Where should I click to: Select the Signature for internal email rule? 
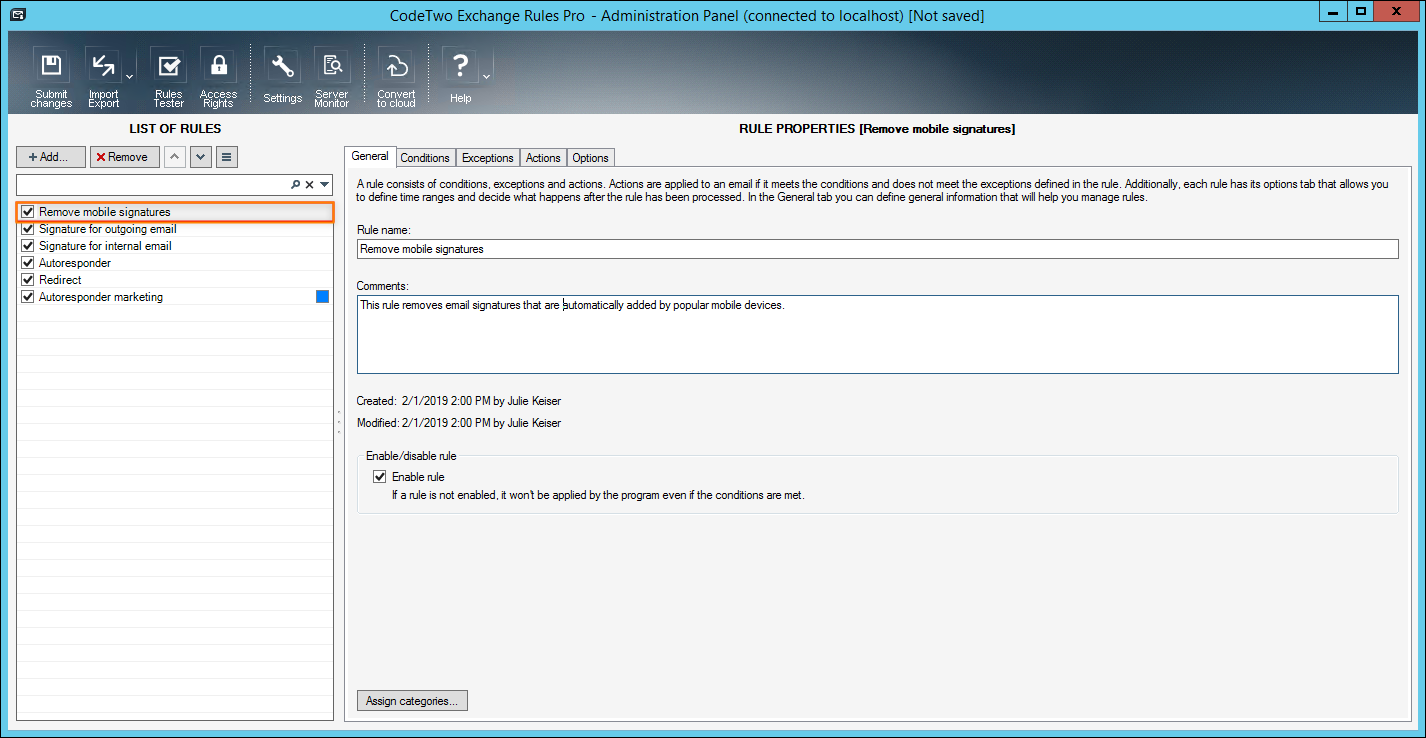pos(105,246)
